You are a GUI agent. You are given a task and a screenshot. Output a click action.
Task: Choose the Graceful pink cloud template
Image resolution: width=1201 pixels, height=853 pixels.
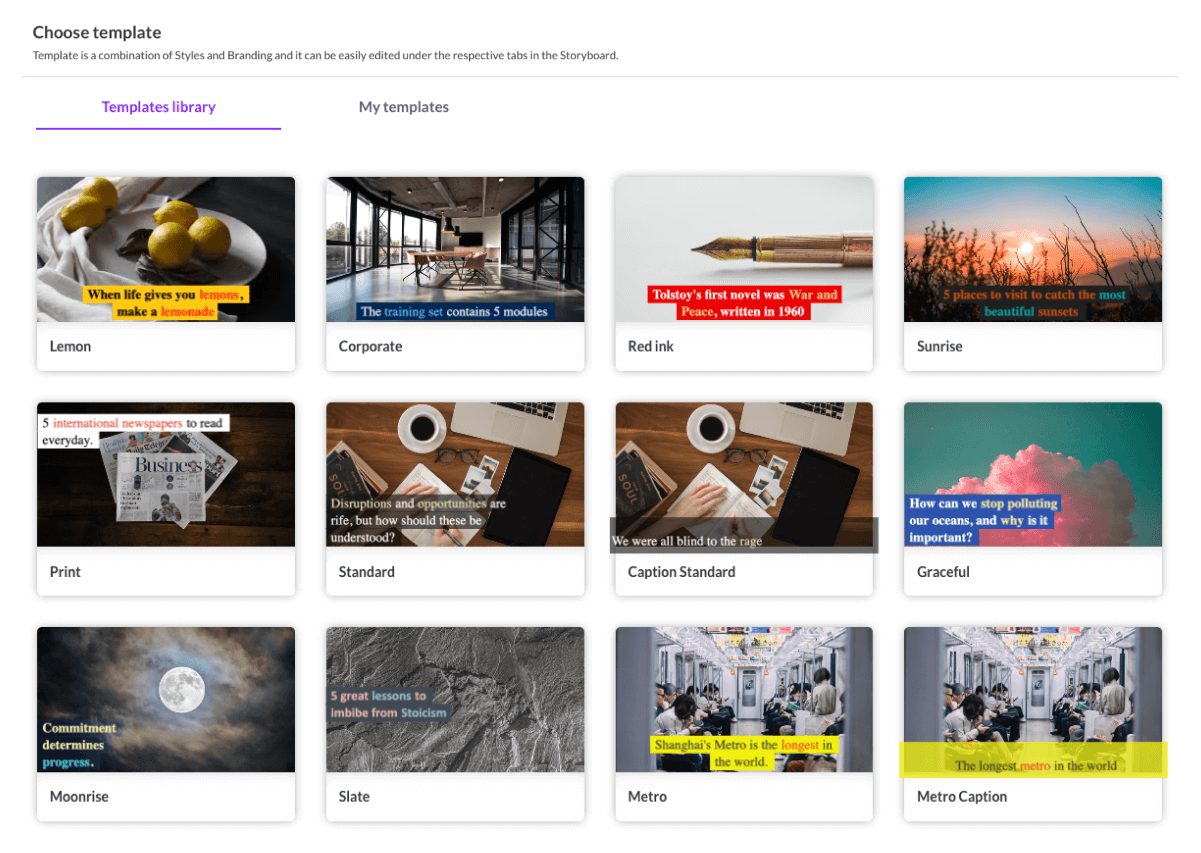tap(1033, 474)
